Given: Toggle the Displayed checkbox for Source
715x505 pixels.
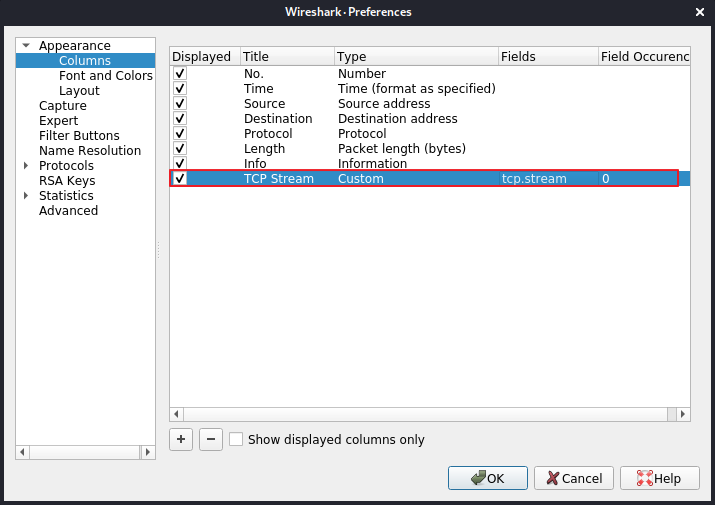Looking at the screenshot, I should pos(180,103).
